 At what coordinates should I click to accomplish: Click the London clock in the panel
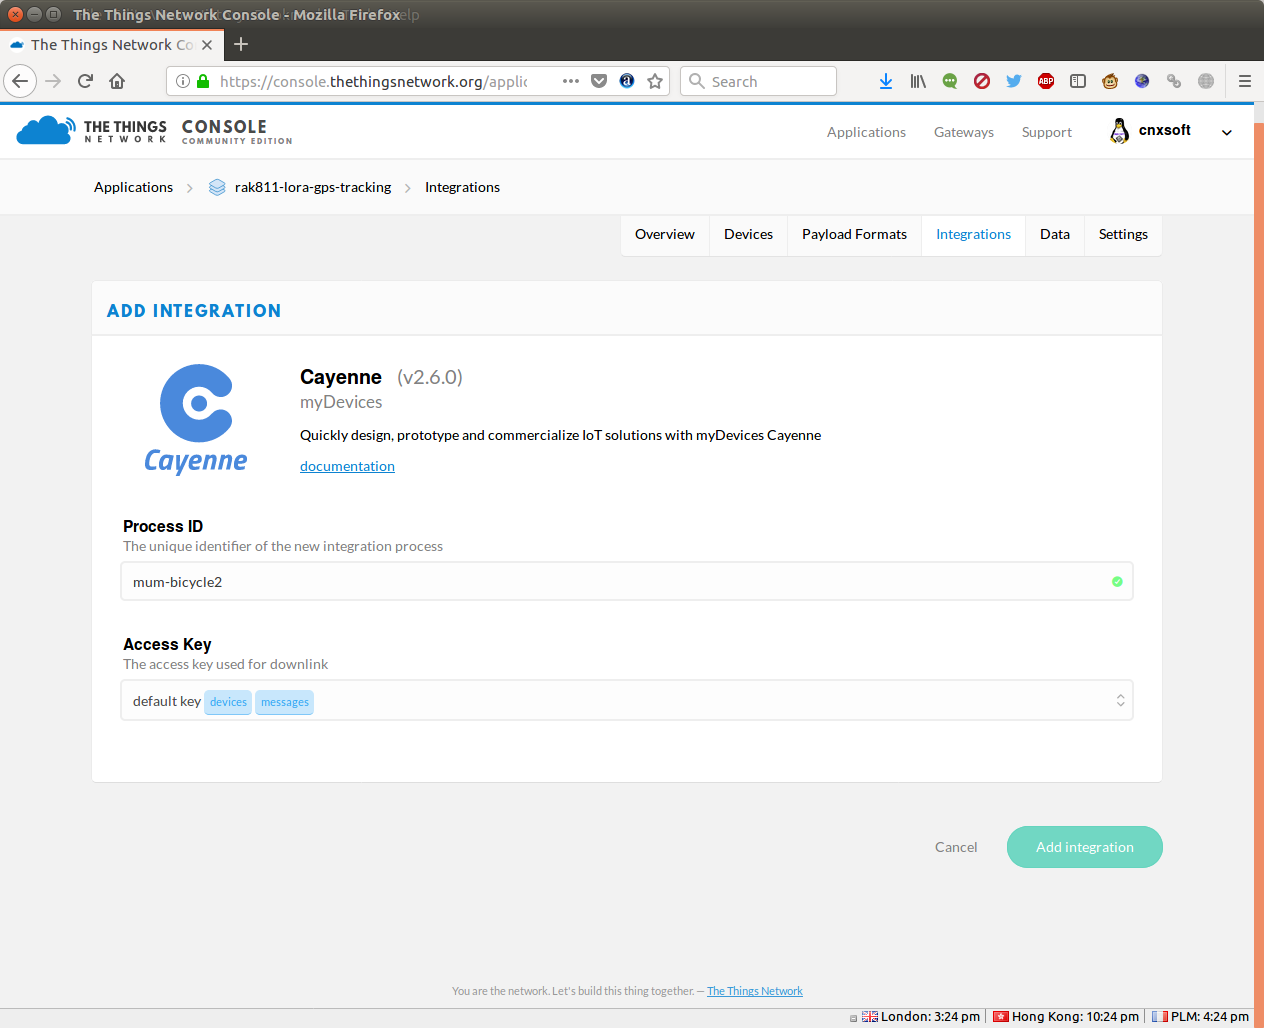point(921,1017)
